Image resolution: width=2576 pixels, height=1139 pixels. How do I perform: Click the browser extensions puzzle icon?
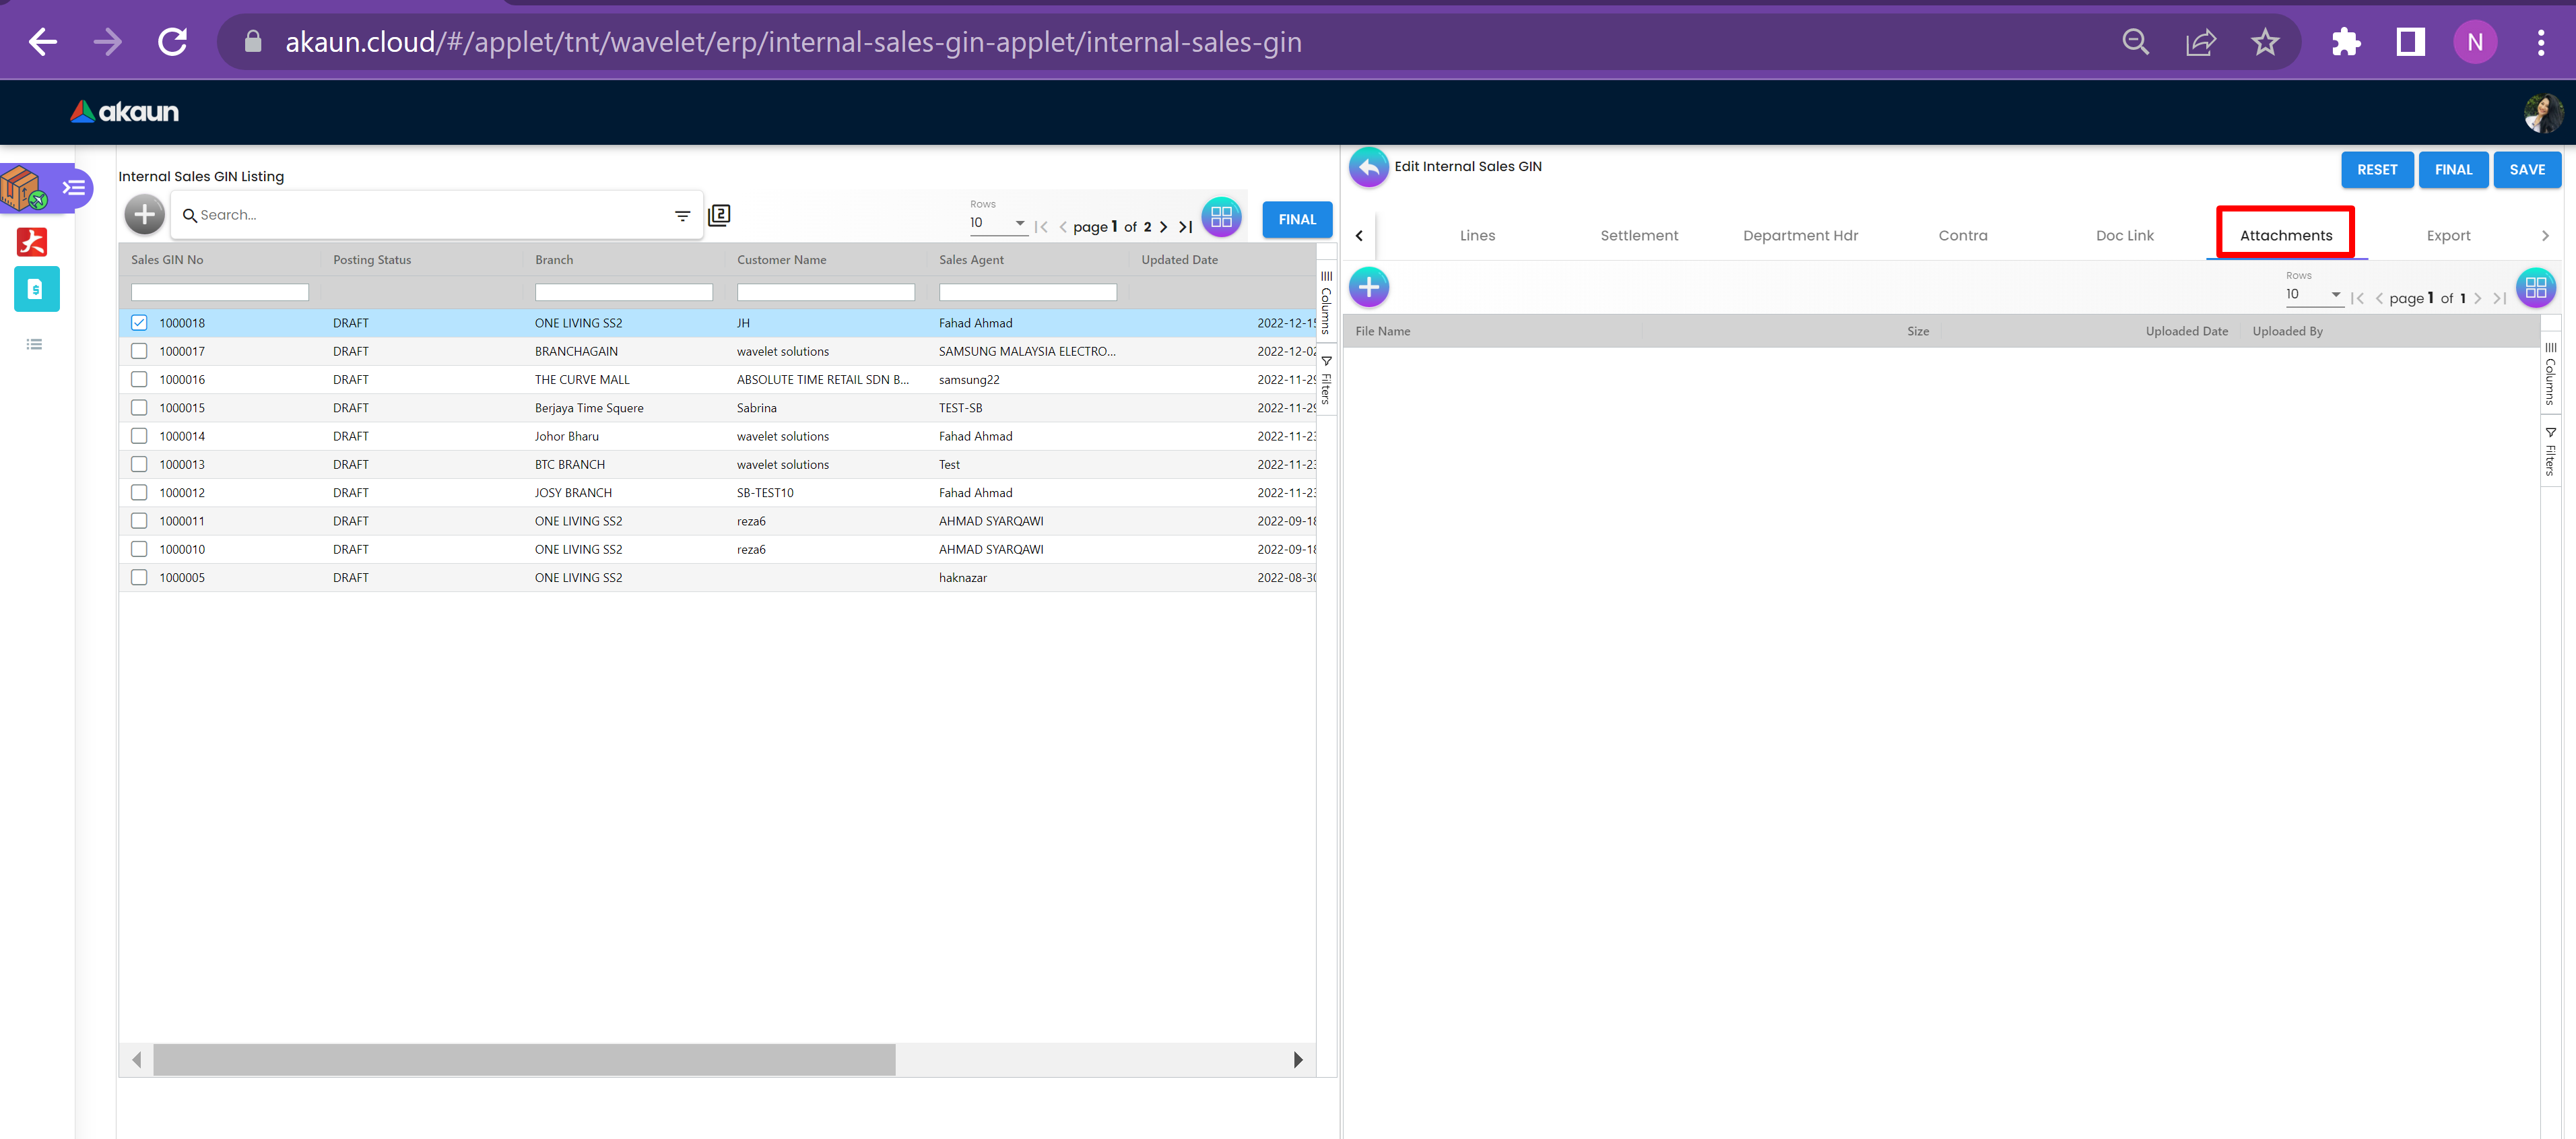click(2345, 42)
